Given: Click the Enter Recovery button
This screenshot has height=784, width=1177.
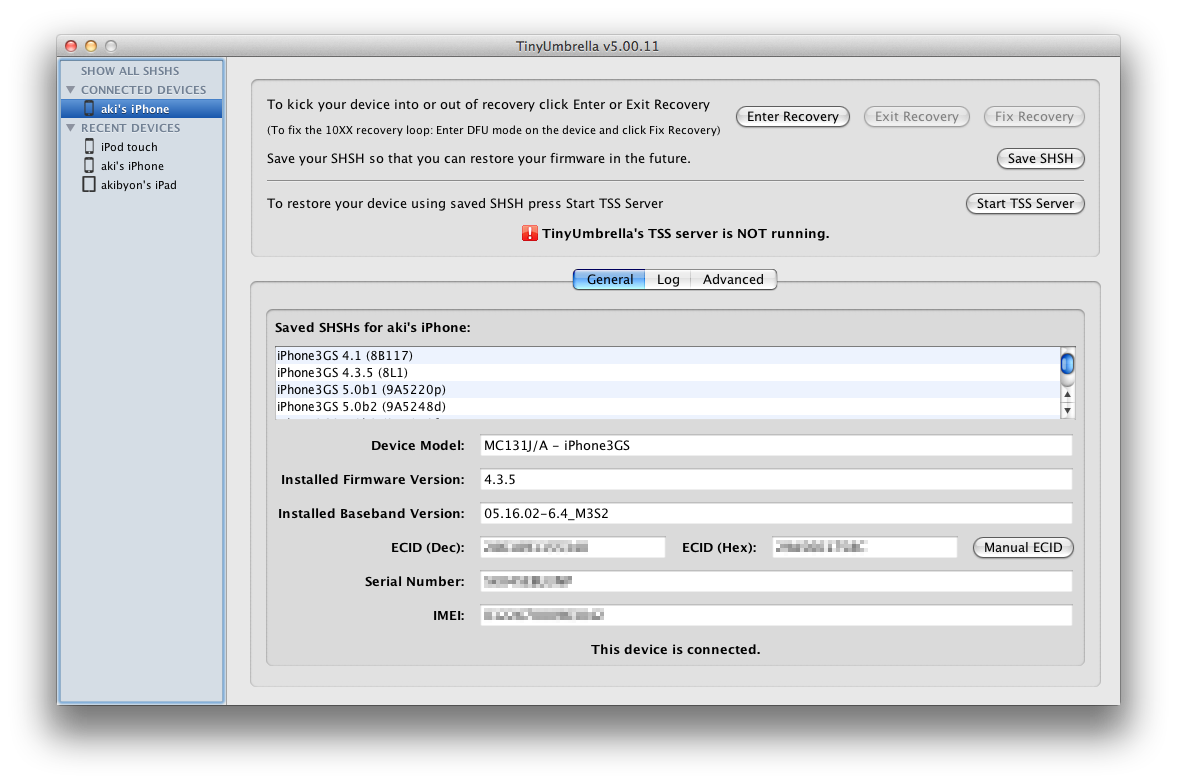Looking at the screenshot, I should tap(792, 116).
